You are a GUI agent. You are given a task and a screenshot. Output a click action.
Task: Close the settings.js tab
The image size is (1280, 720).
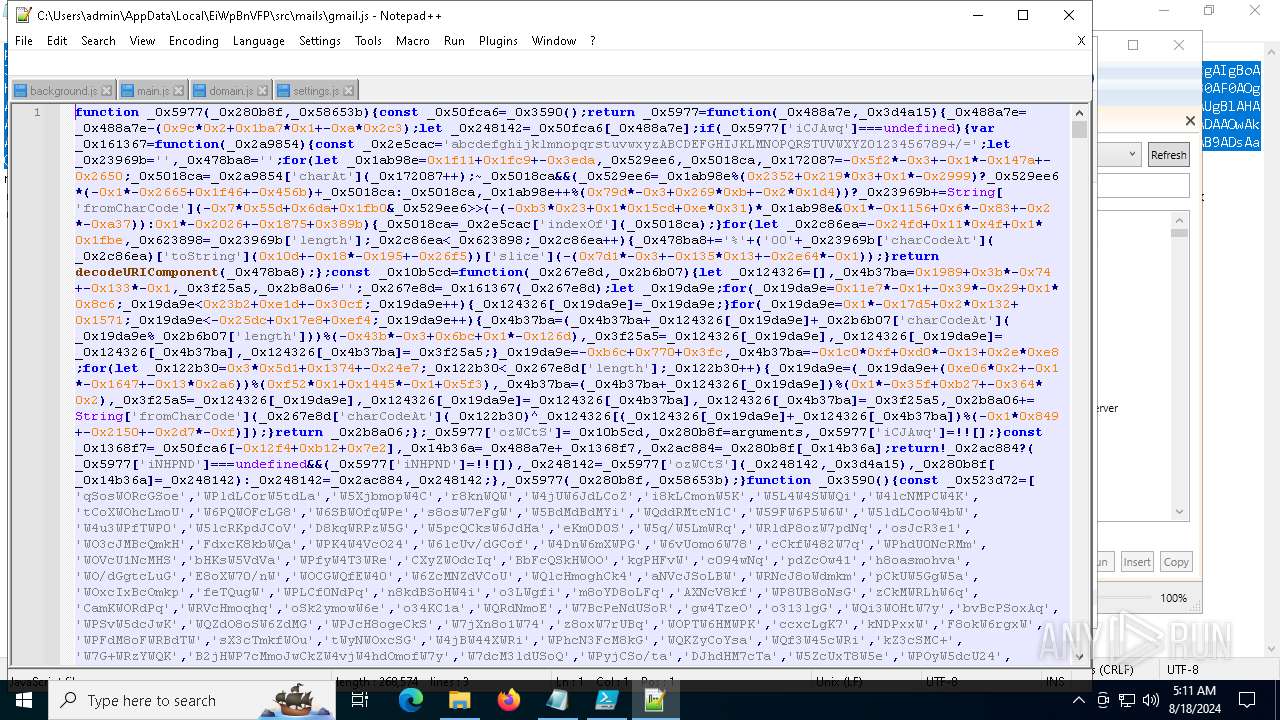point(347,91)
